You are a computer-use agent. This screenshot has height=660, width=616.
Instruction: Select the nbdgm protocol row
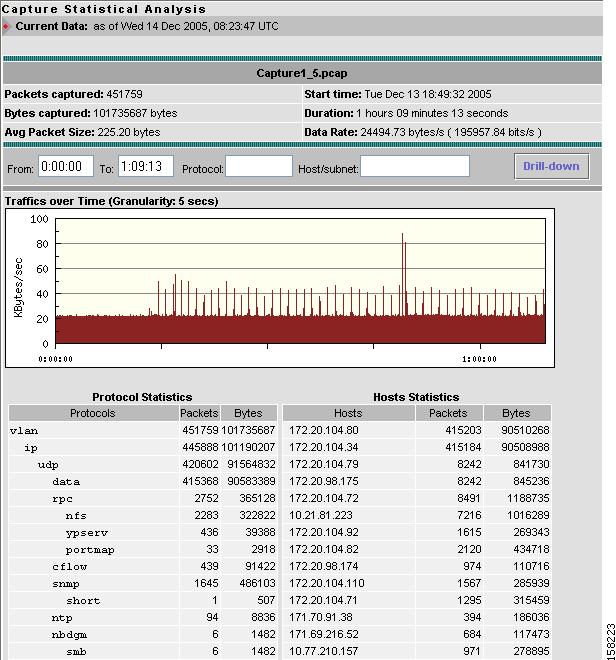tap(143, 634)
